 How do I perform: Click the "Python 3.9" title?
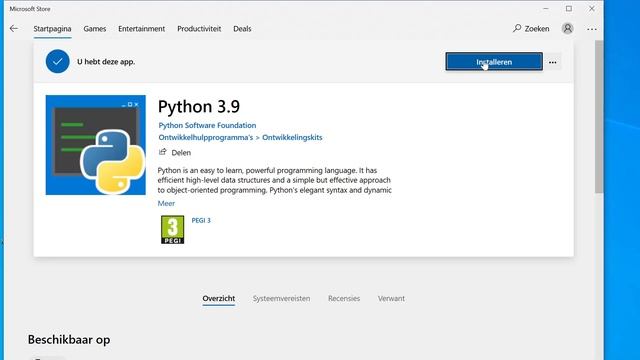click(199, 107)
